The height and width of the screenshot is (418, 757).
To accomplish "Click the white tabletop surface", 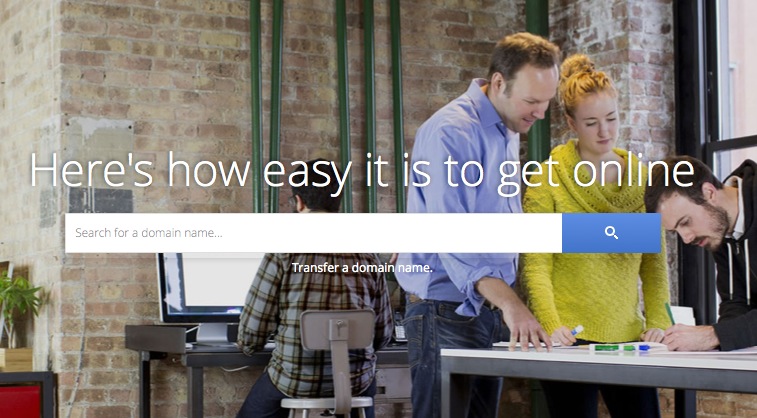I will (x=599, y=360).
